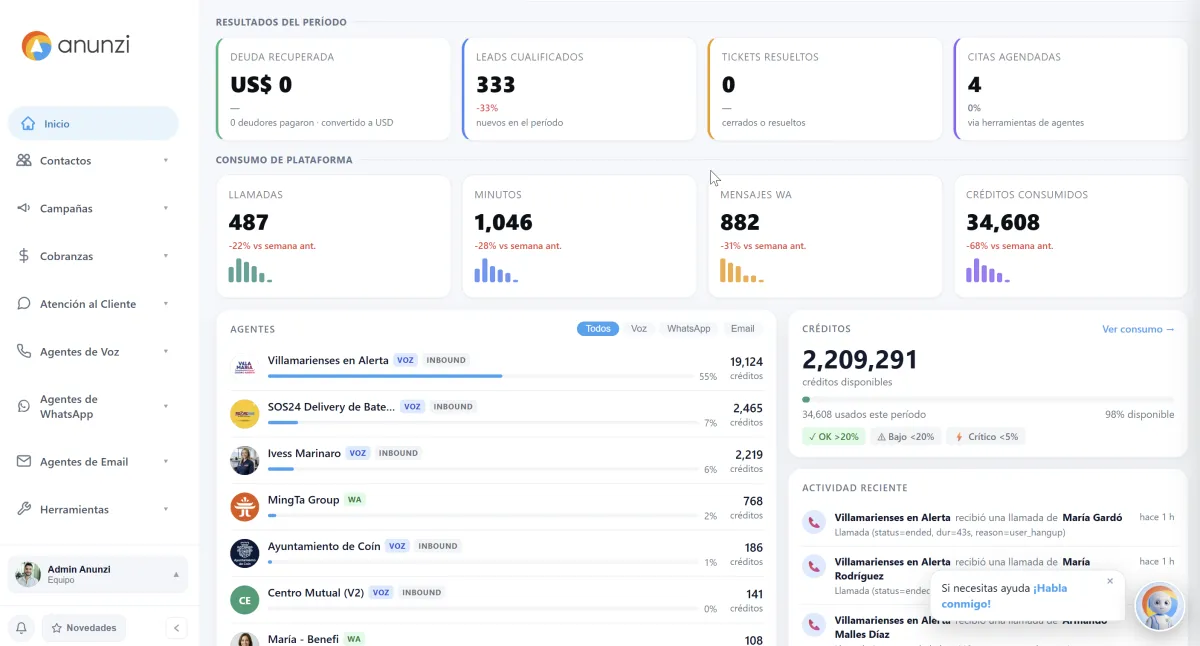Image resolution: width=1200 pixels, height=646 pixels.
Task: Click the Villamarienses en Alerta agent avatar
Action: click(245, 367)
